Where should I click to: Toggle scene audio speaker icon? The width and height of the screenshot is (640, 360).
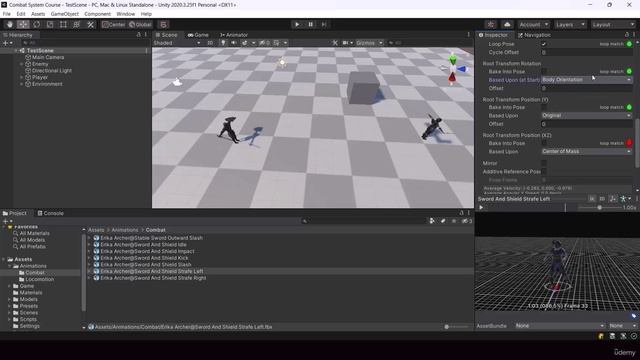(x=233, y=43)
